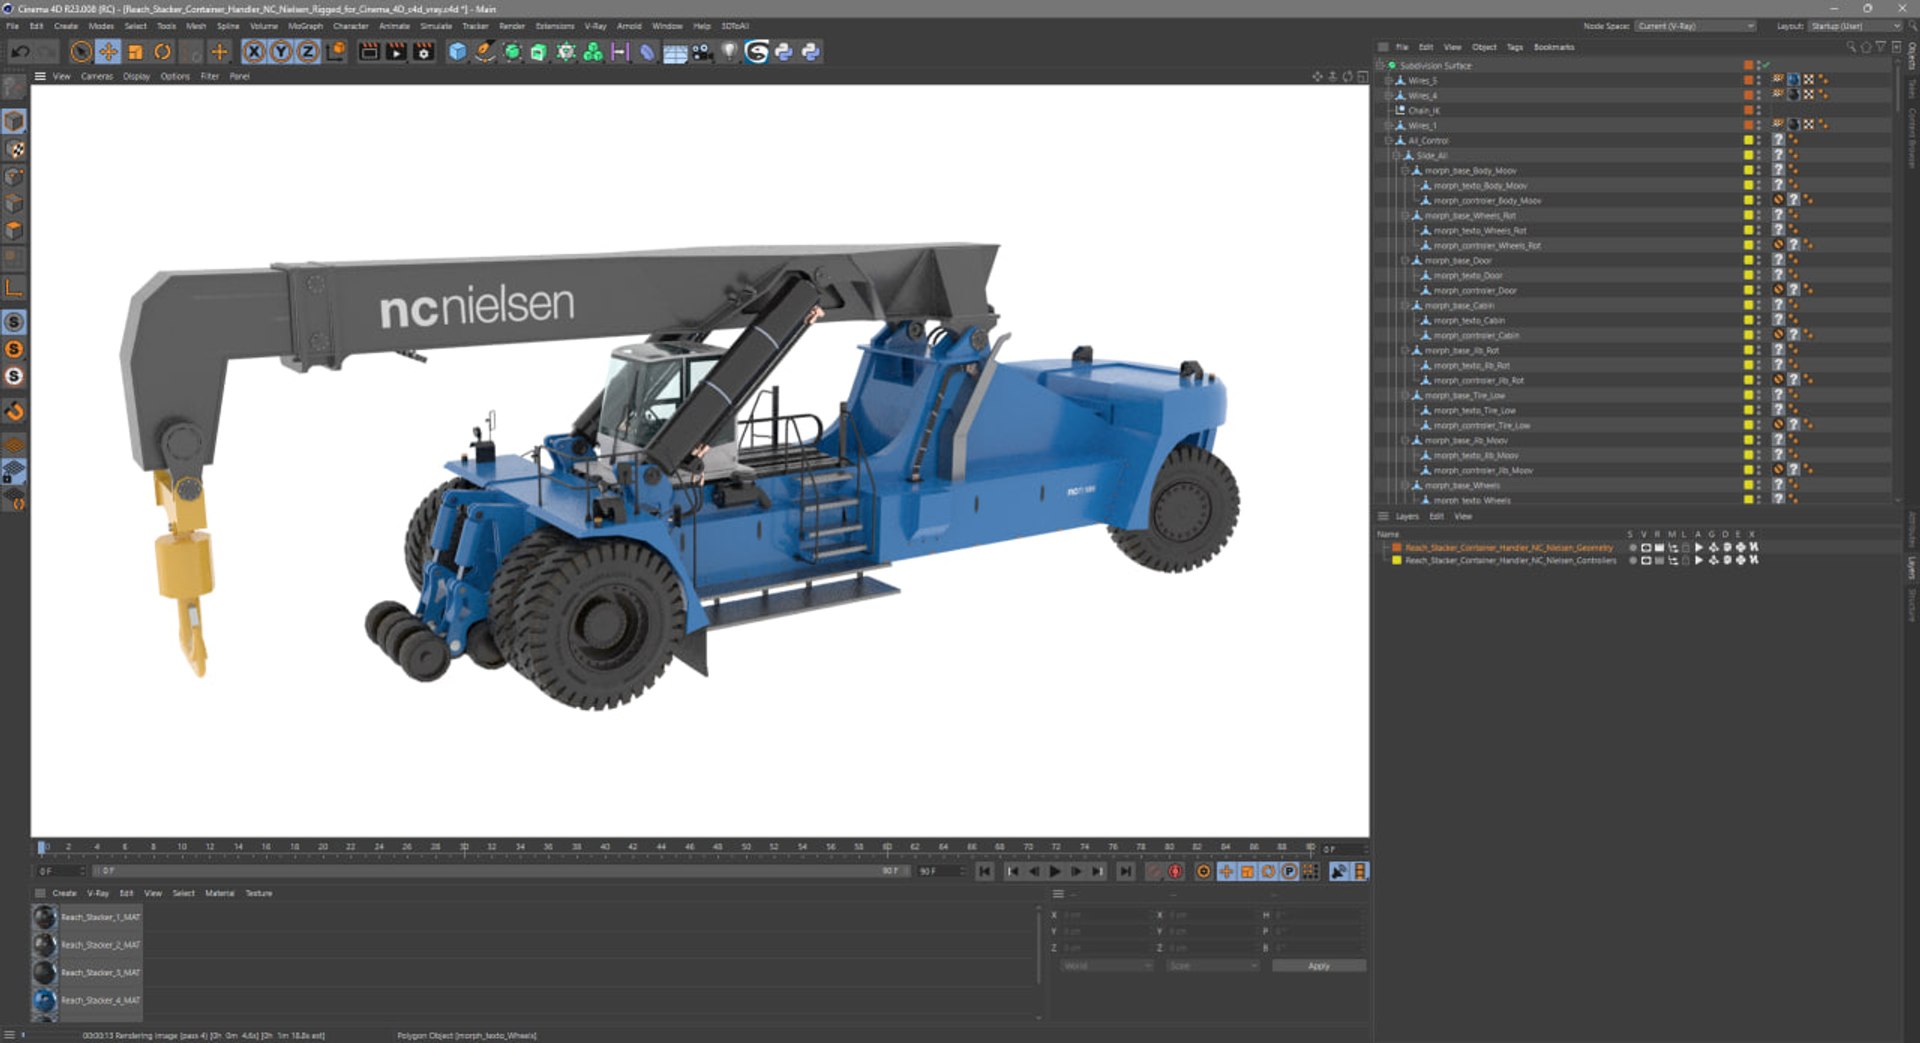
Task: Select Reach_Stacker_1_MAT material thumbnail
Action: [x=44, y=917]
